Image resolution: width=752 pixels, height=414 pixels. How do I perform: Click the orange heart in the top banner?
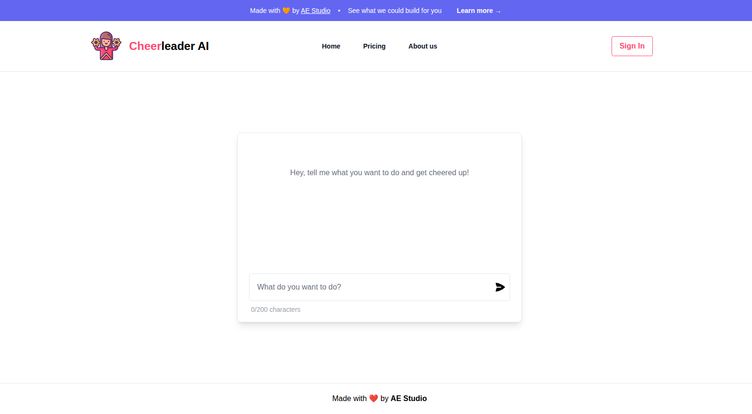click(286, 11)
